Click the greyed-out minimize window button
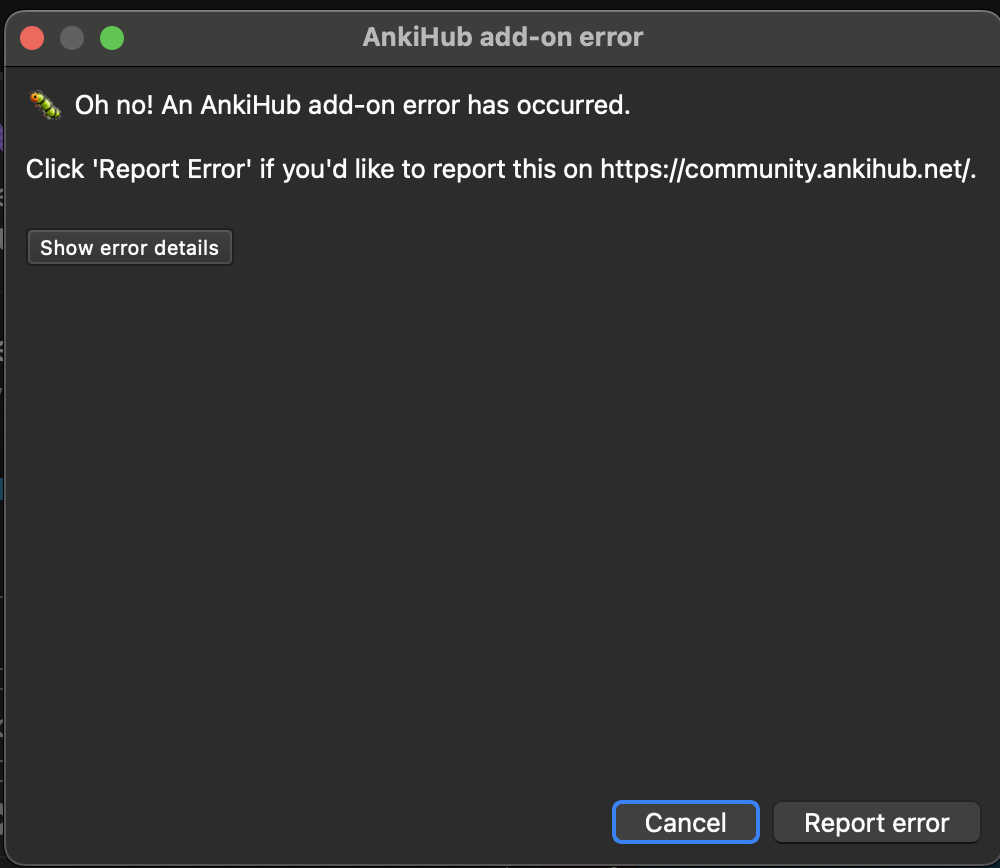Image resolution: width=1000 pixels, height=868 pixels. click(72, 39)
